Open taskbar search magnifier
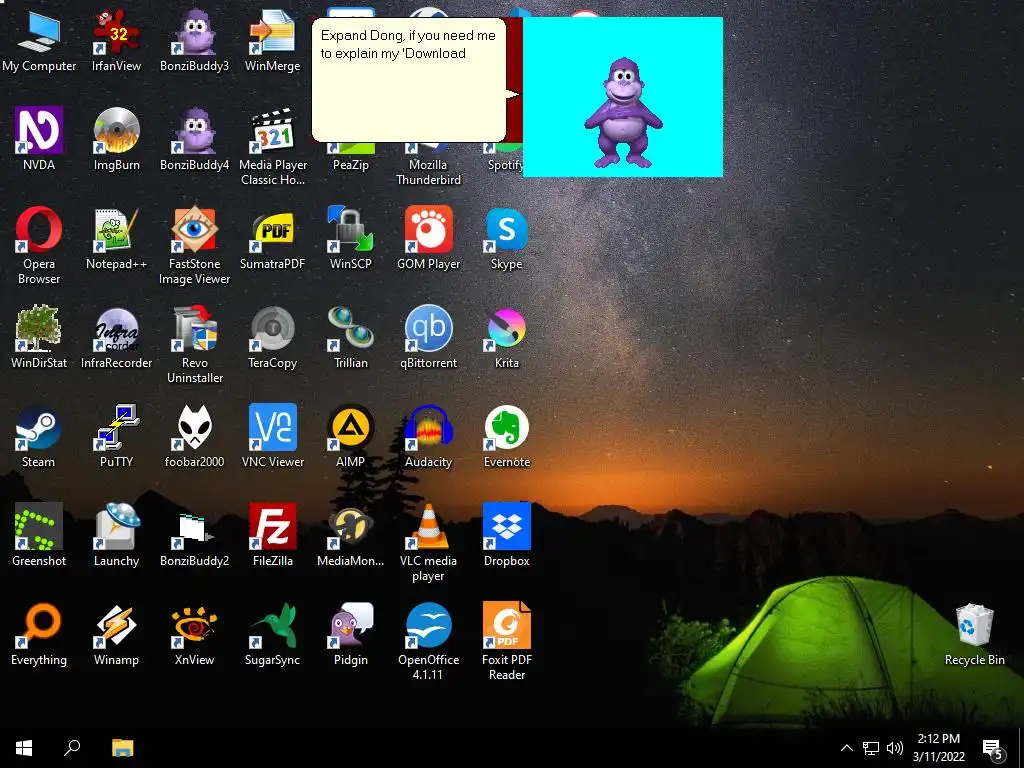Screen dimensions: 1024x768 72,748
